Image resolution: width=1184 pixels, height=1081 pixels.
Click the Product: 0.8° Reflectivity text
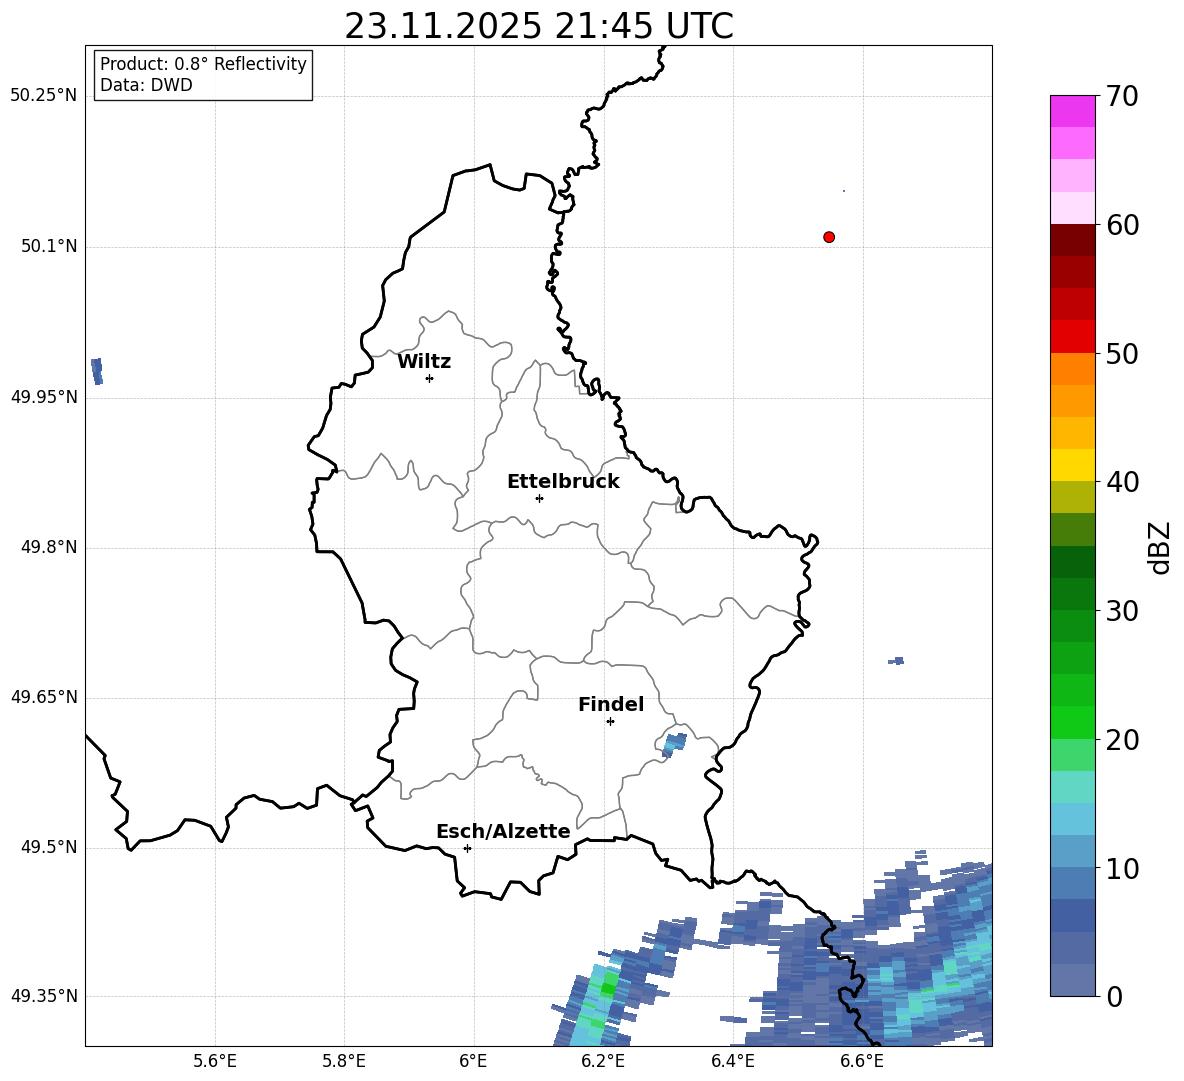(203, 63)
